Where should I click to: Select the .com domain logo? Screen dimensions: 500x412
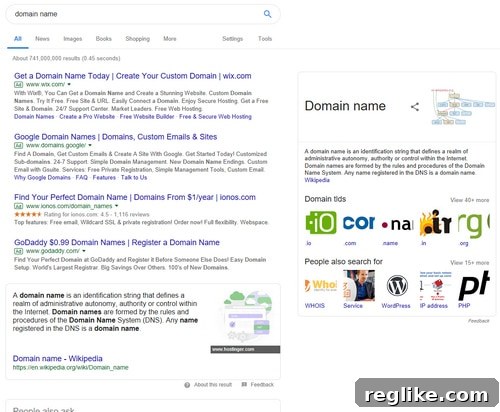pyautogui.click(x=359, y=223)
